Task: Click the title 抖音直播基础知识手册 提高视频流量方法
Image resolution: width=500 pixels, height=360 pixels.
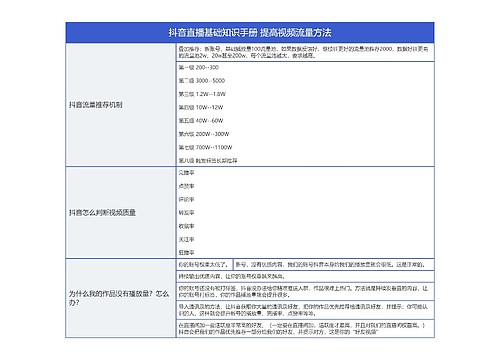Action: tap(250, 33)
